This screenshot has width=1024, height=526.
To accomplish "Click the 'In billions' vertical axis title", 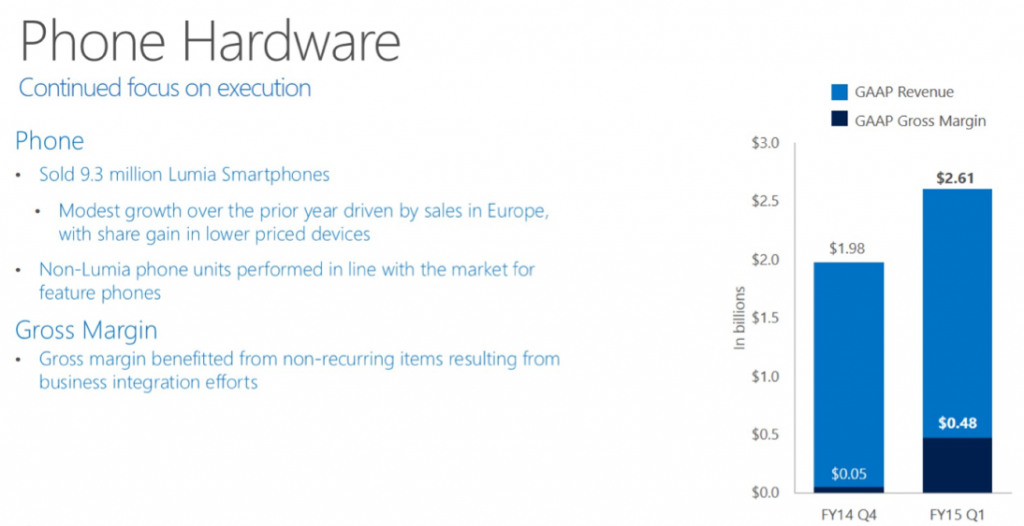I will 741,318.
